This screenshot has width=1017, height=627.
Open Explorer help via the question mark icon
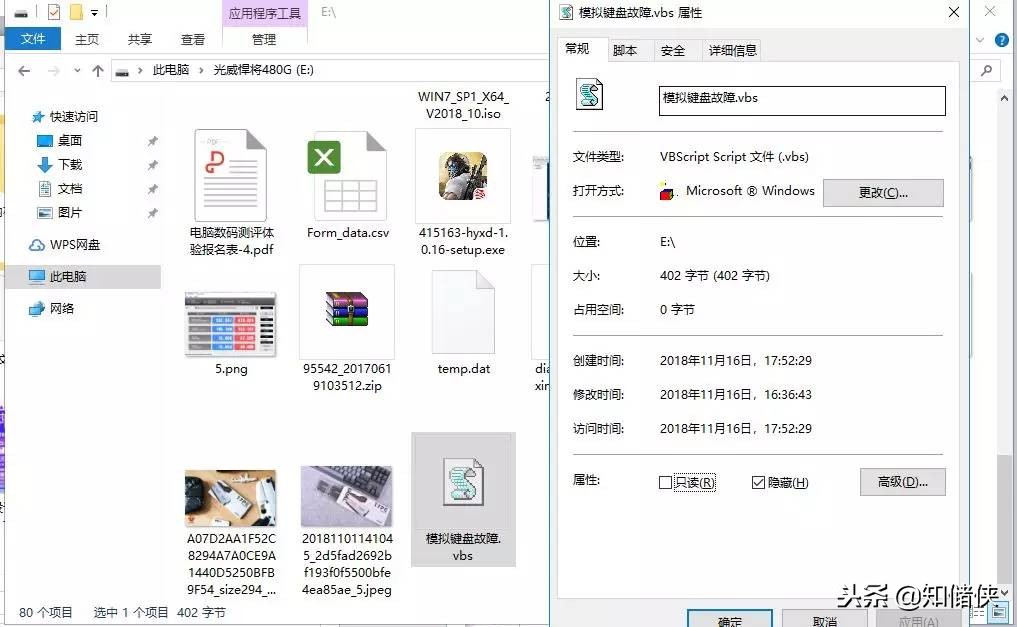point(1002,40)
